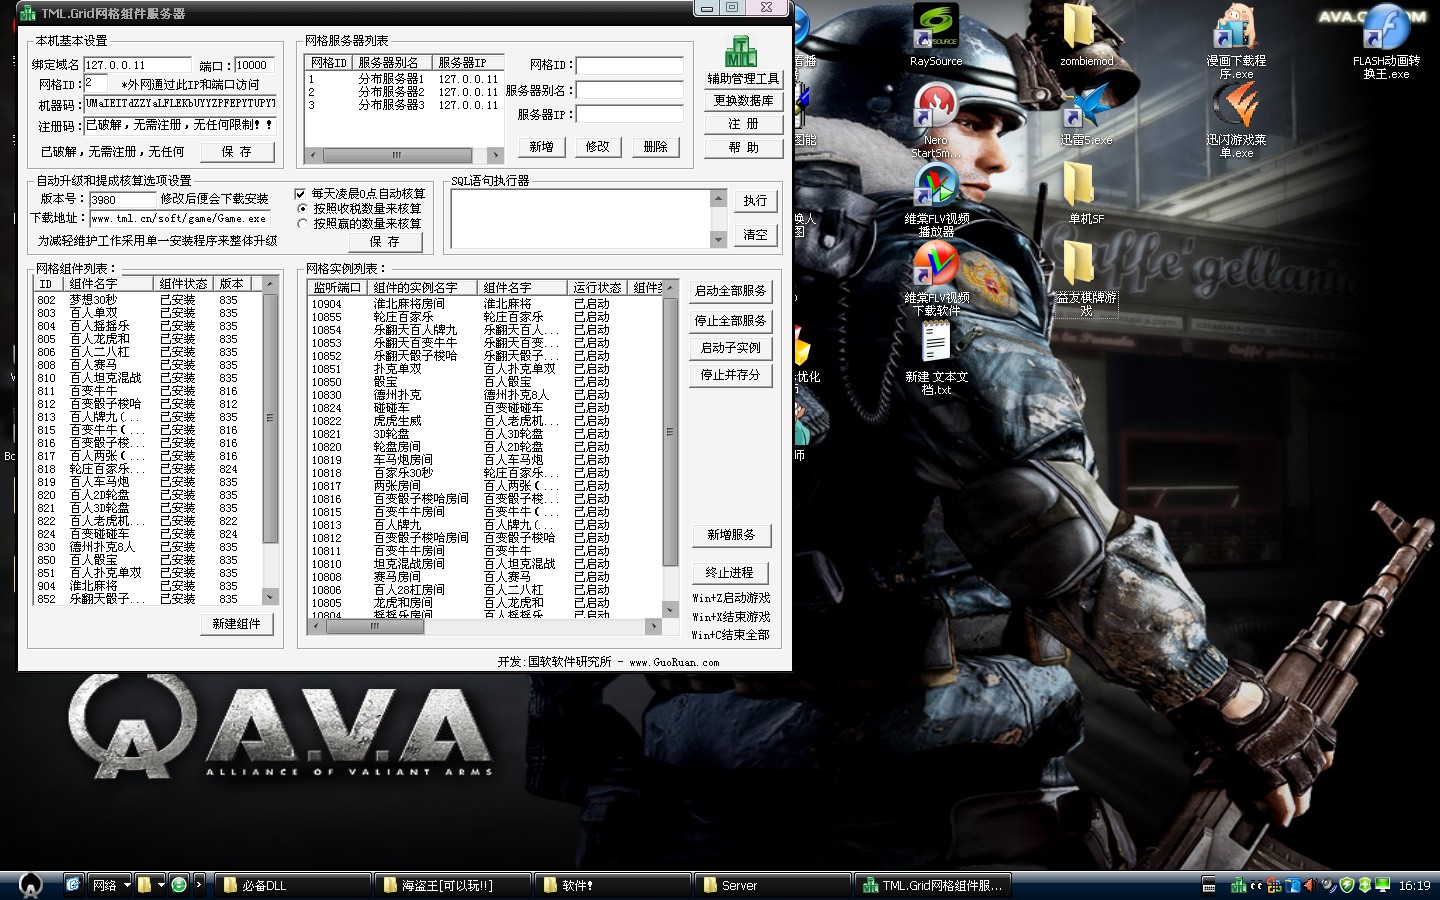
Task: Open the 单机SF desktop folder
Action: click(x=1086, y=192)
